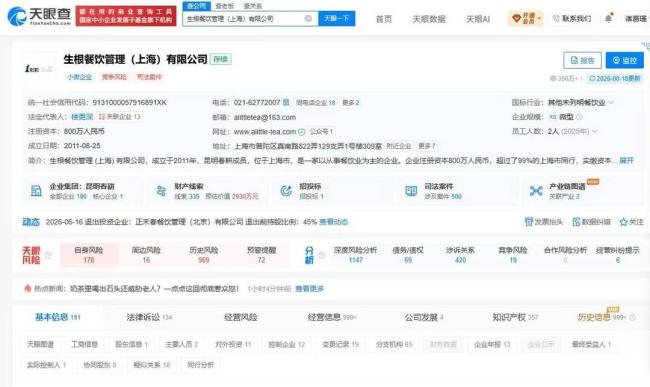This screenshot has width=650, height=387.
Task: Select the 周边风险 16 risk tab
Action: (146, 255)
